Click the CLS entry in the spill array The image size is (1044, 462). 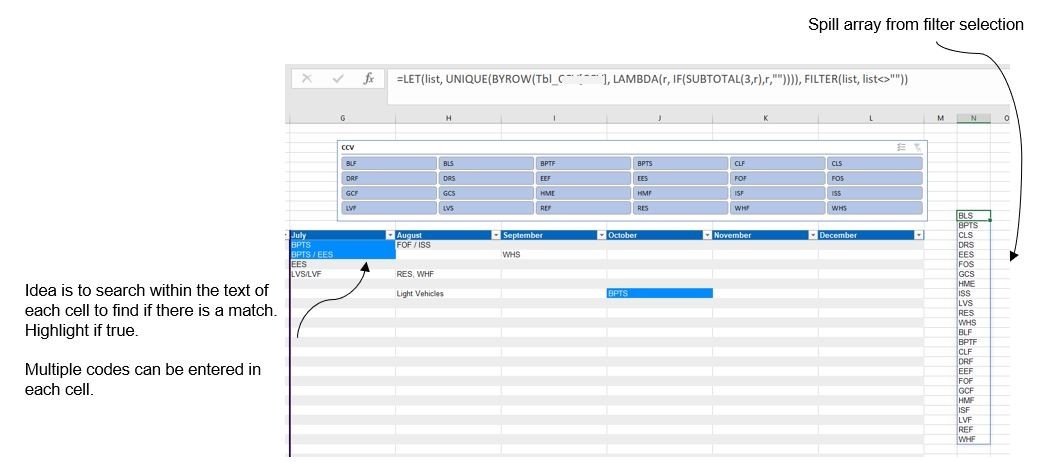click(973, 235)
